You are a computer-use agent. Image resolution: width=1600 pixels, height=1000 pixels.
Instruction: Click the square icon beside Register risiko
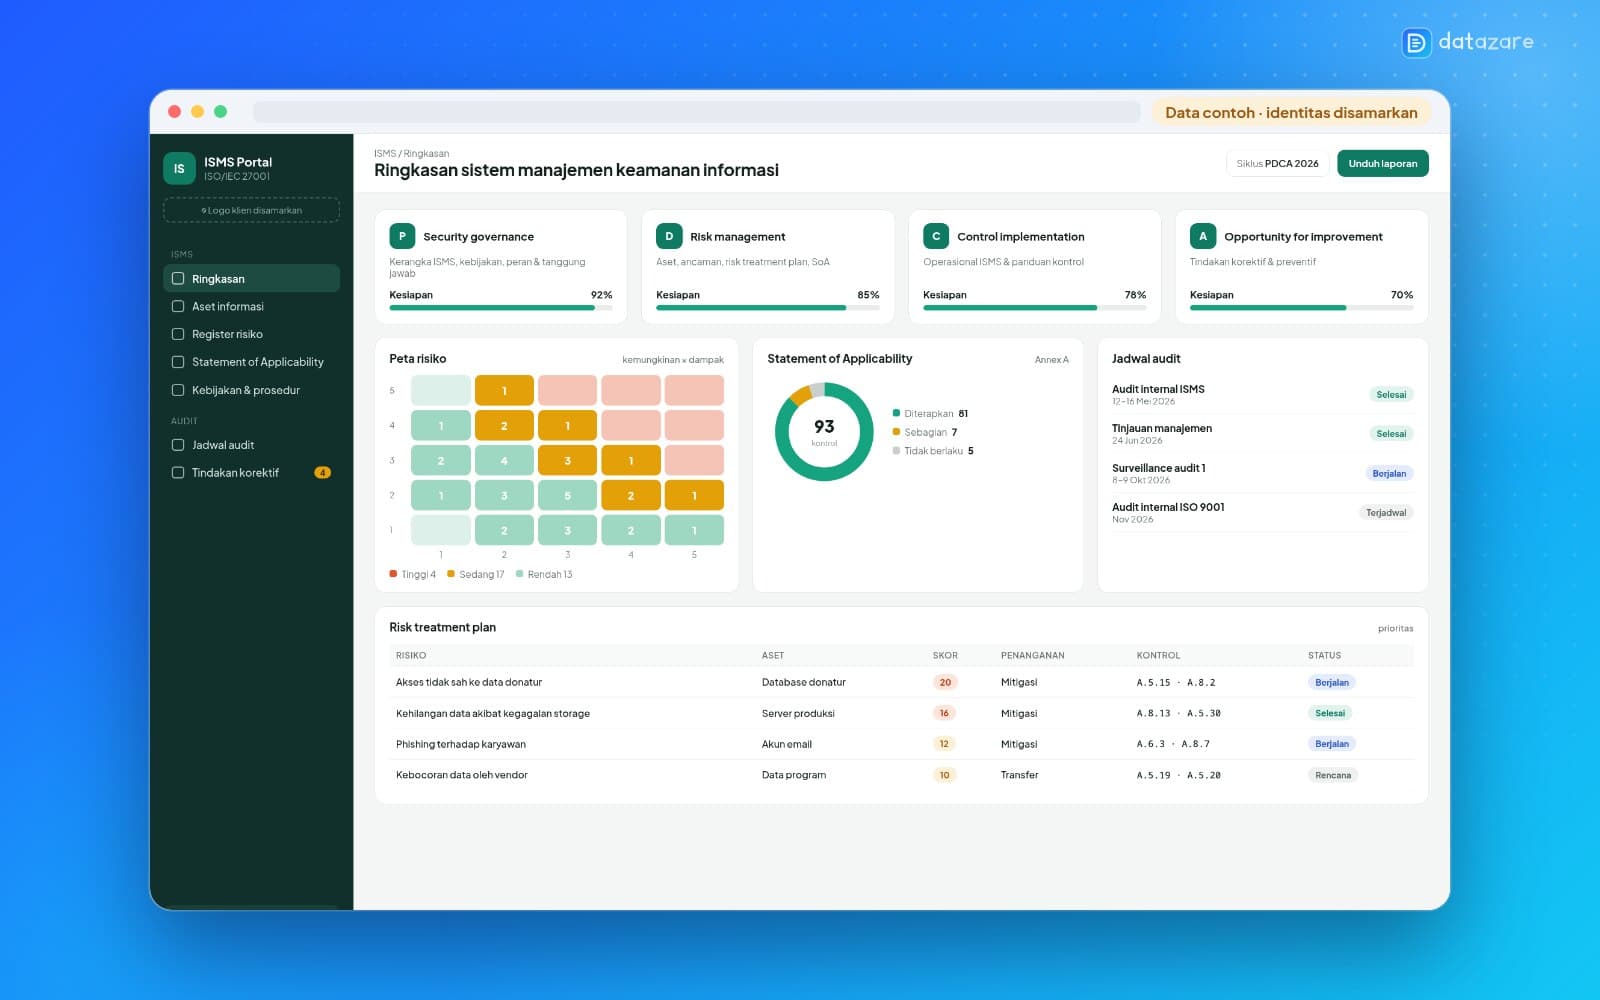tap(178, 334)
